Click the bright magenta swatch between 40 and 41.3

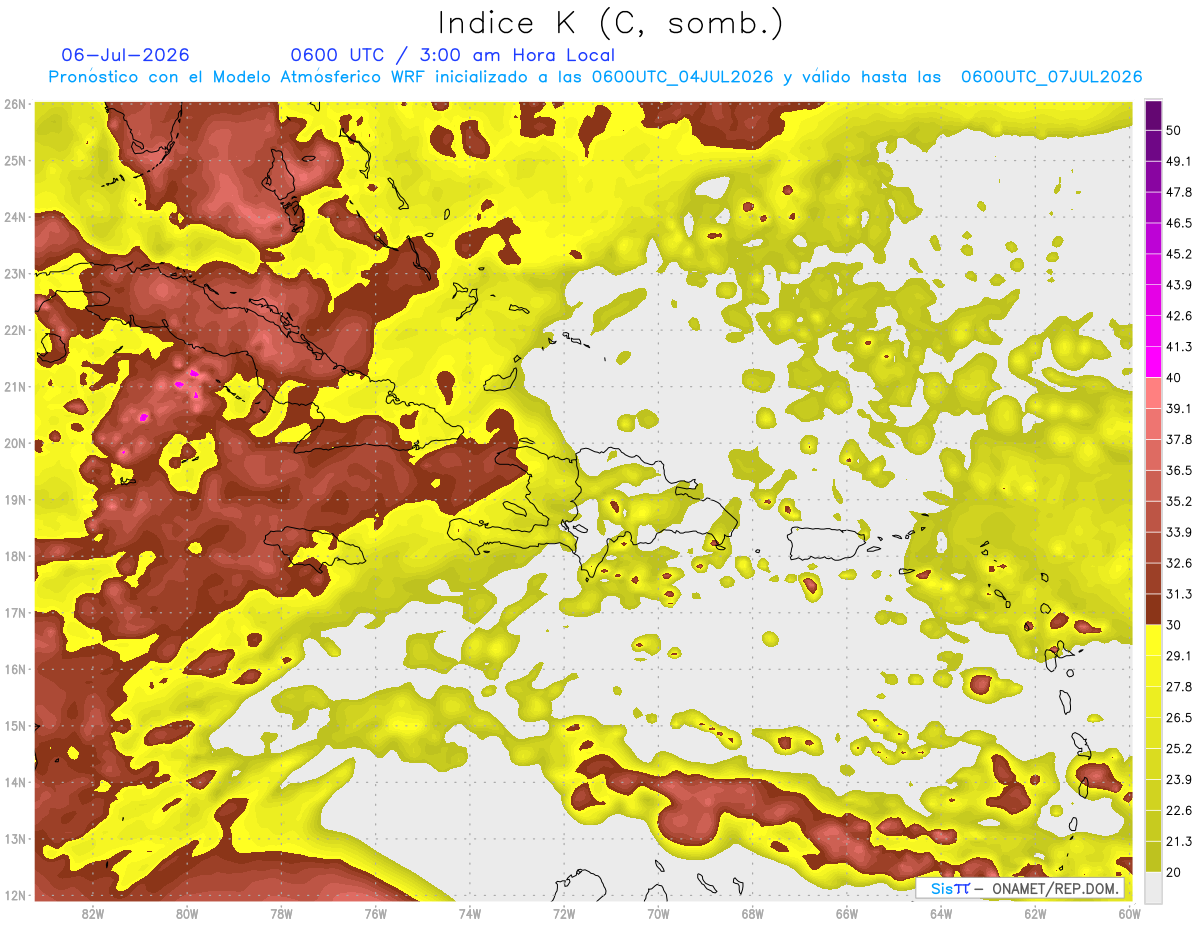pos(1153,362)
